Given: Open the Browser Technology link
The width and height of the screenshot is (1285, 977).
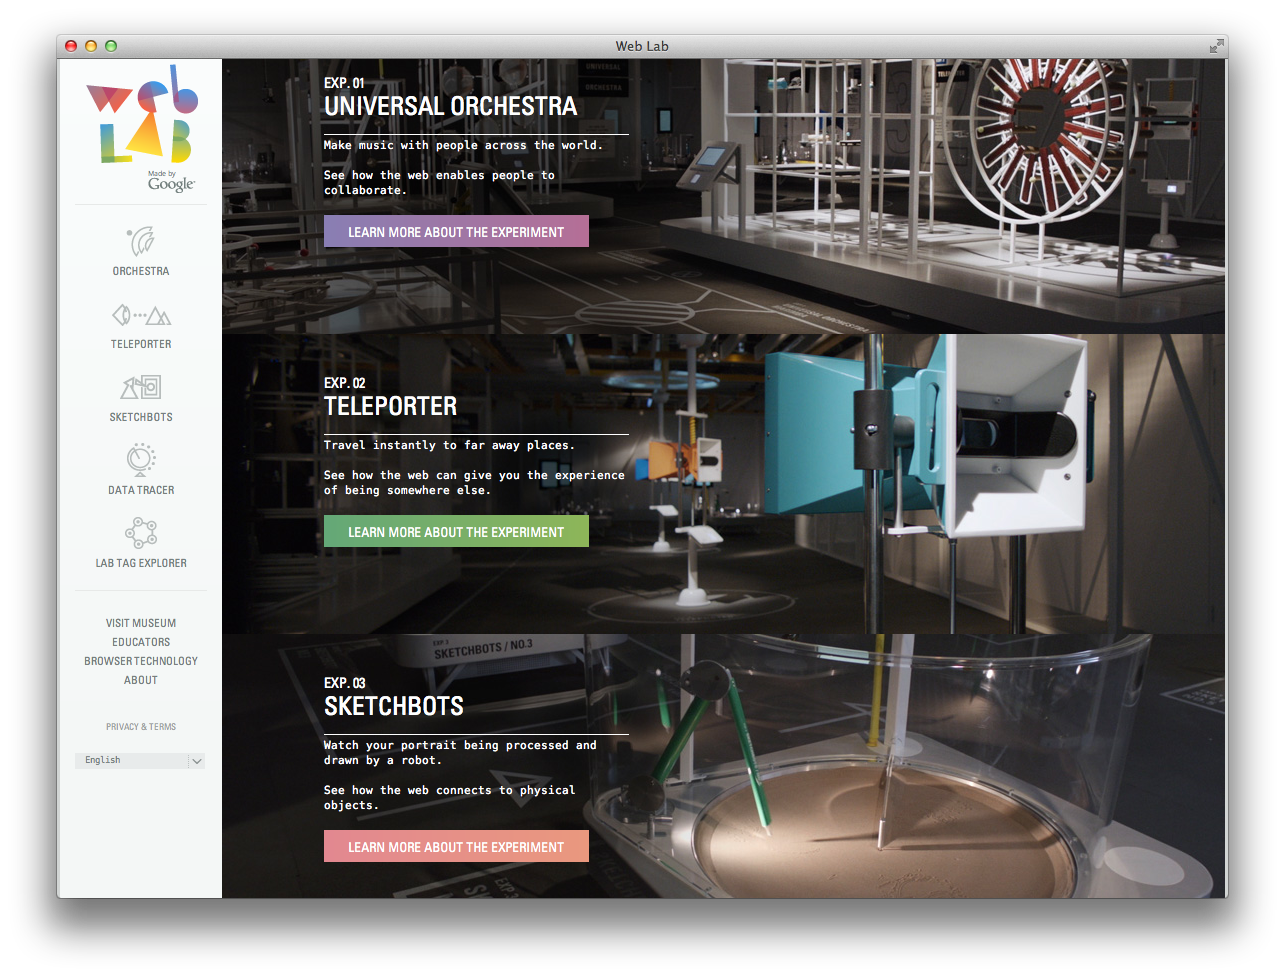Looking at the screenshot, I should point(141,661).
